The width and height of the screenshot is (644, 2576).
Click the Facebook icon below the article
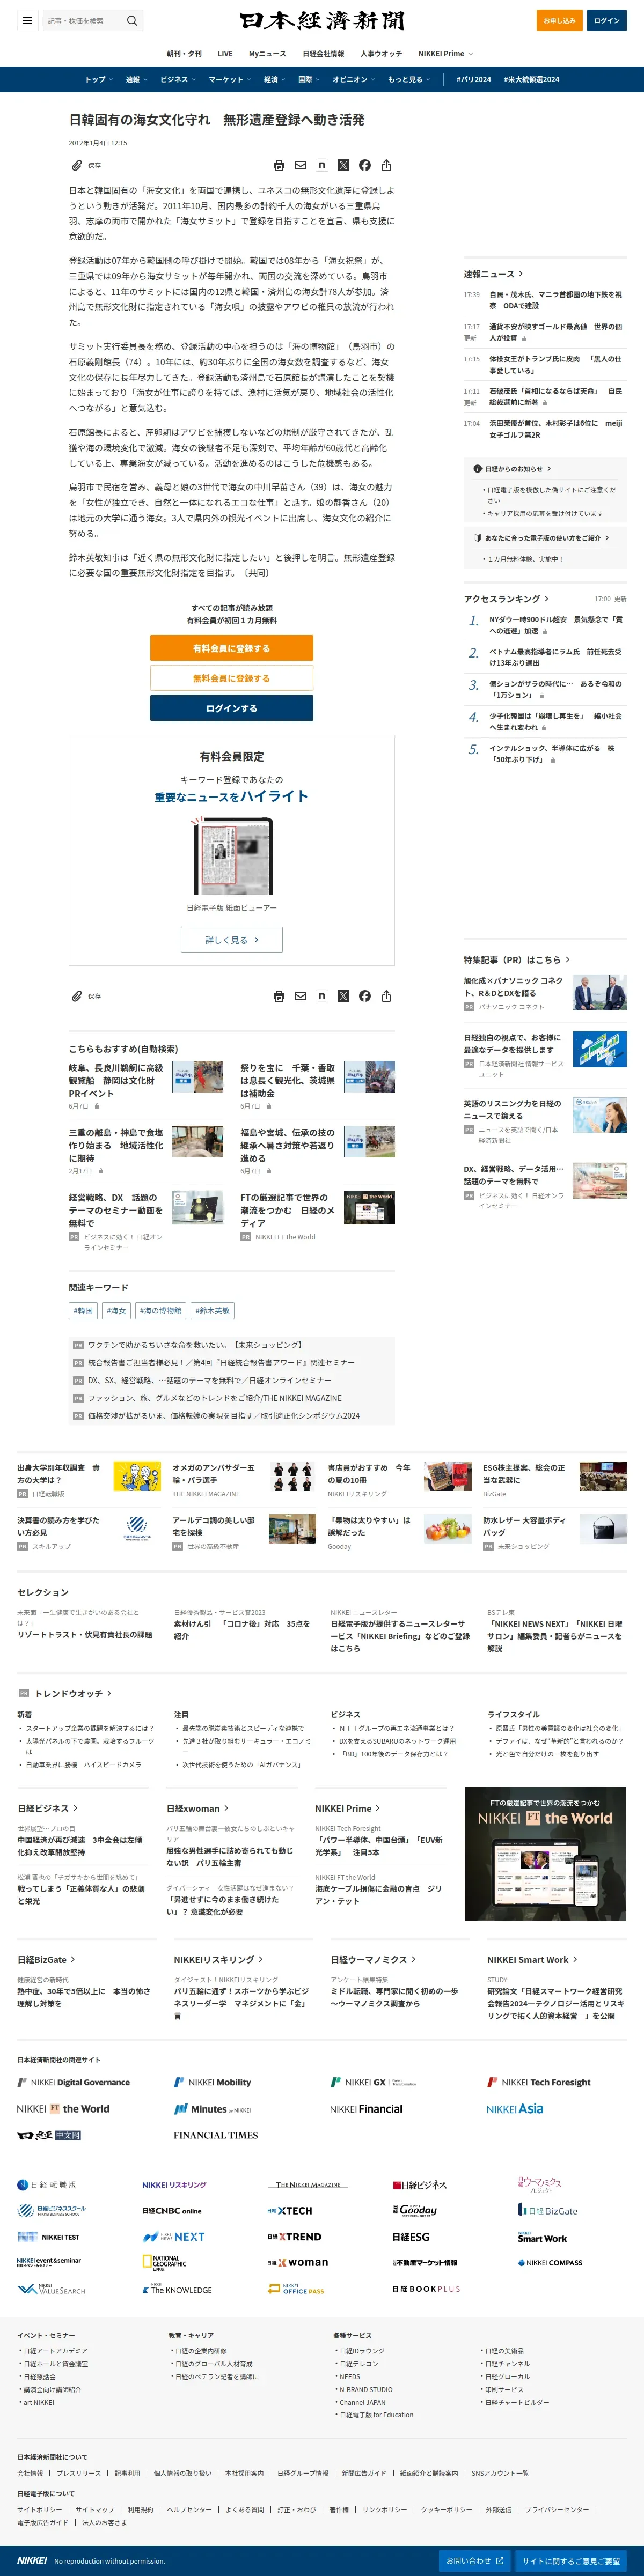365,996
